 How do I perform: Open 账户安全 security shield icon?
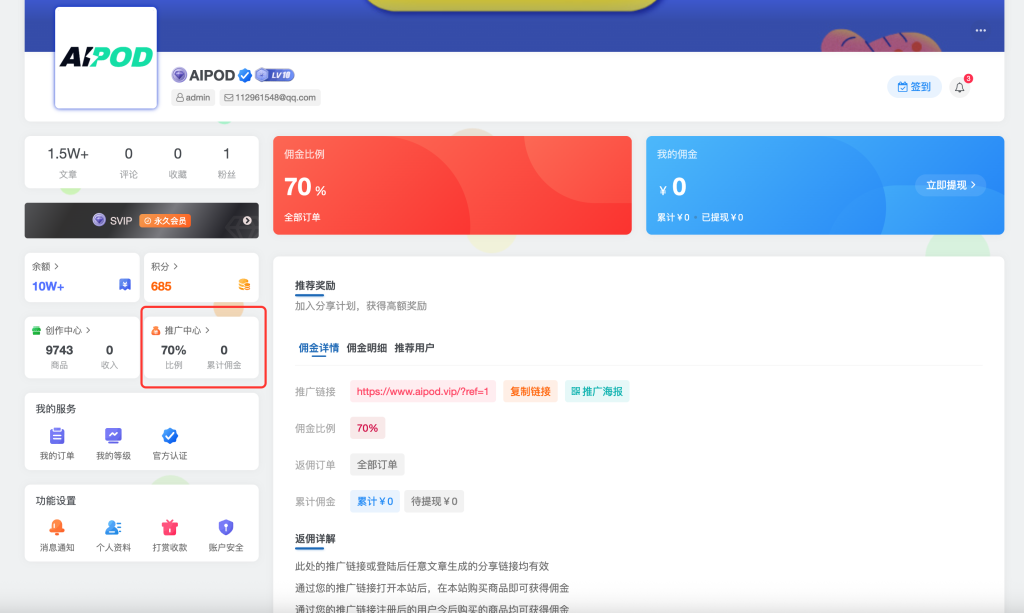point(226,528)
